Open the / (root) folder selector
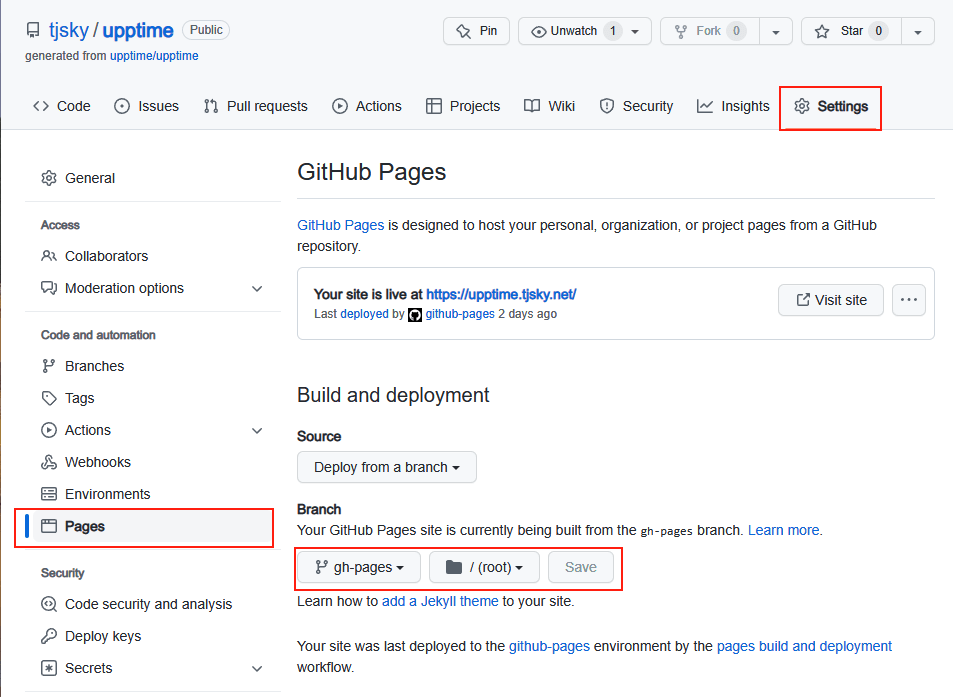The image size is (953, 697). pyautogui.click(x=484, y=568)
